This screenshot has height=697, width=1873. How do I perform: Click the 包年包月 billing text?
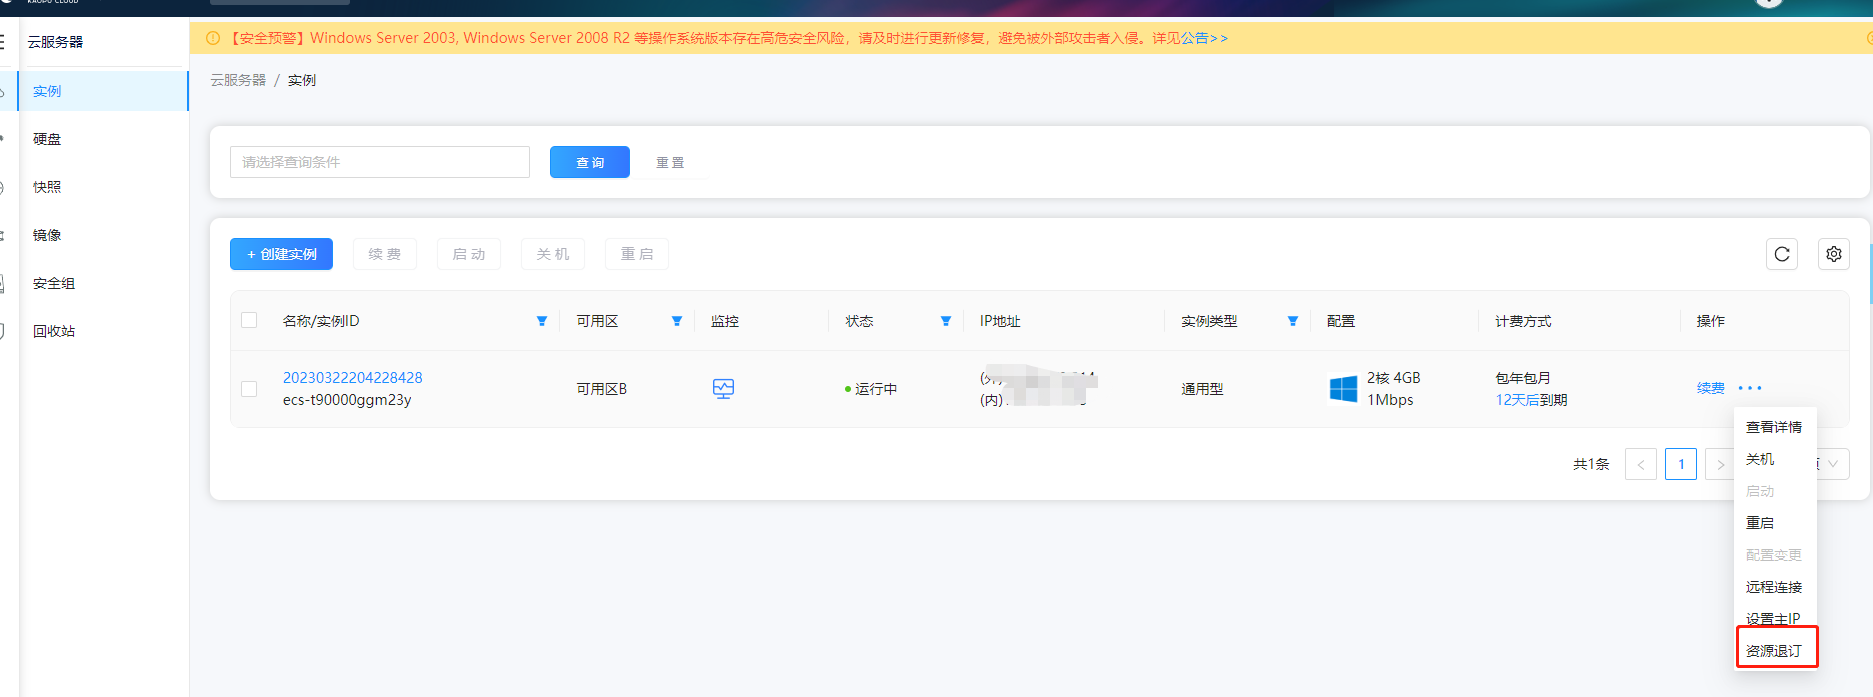[x=1523, y=378]
